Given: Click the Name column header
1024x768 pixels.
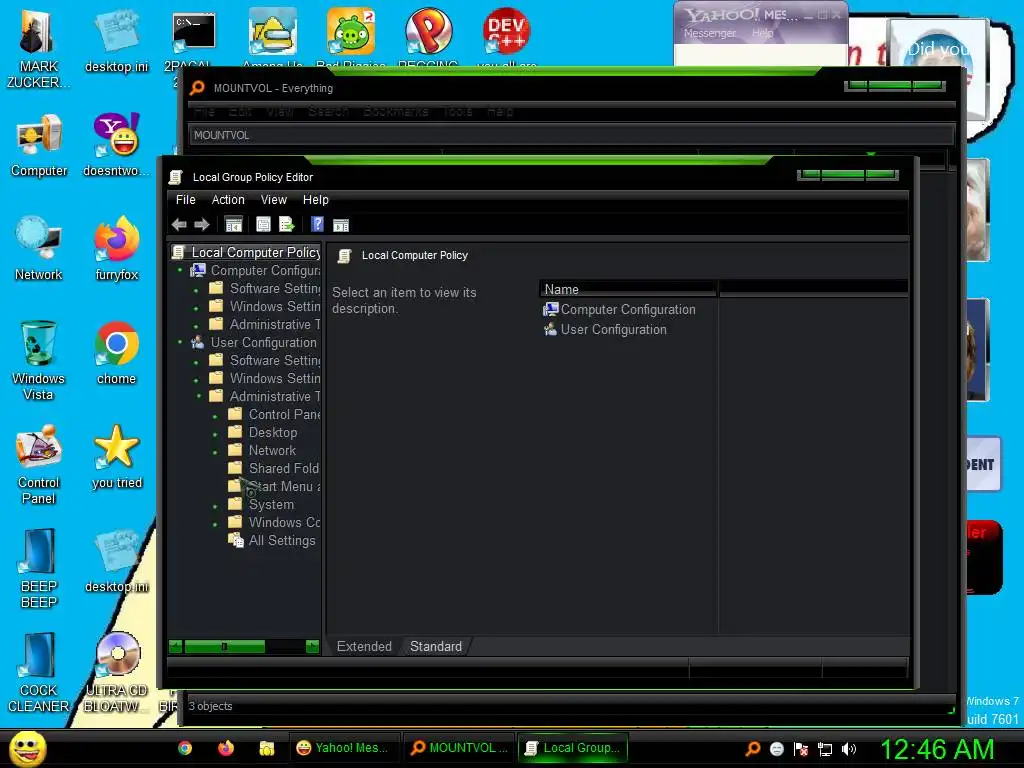Looking at the screenshot, I should coord(628,289).
